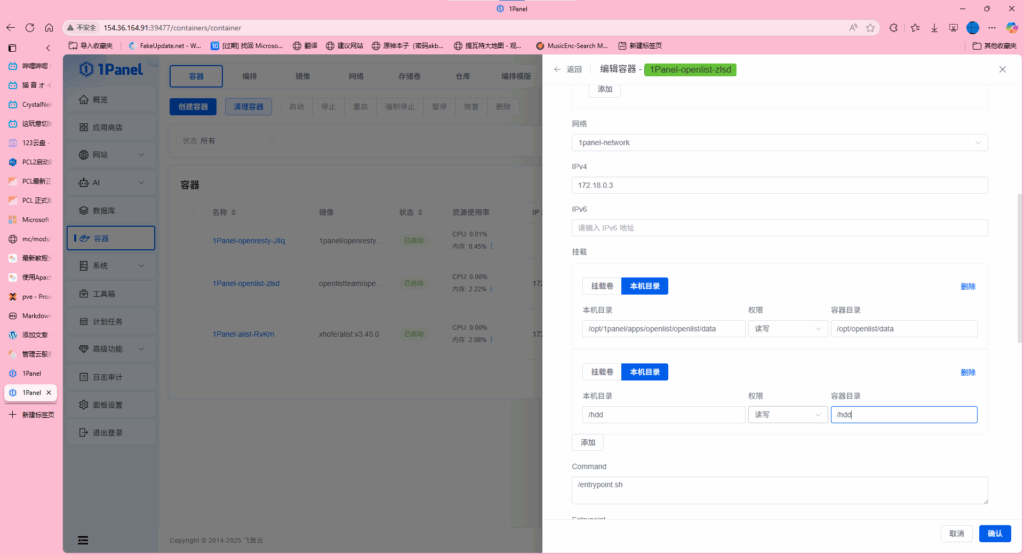Click 删除 link for /opt/openlist/data mount

point(968,286)
